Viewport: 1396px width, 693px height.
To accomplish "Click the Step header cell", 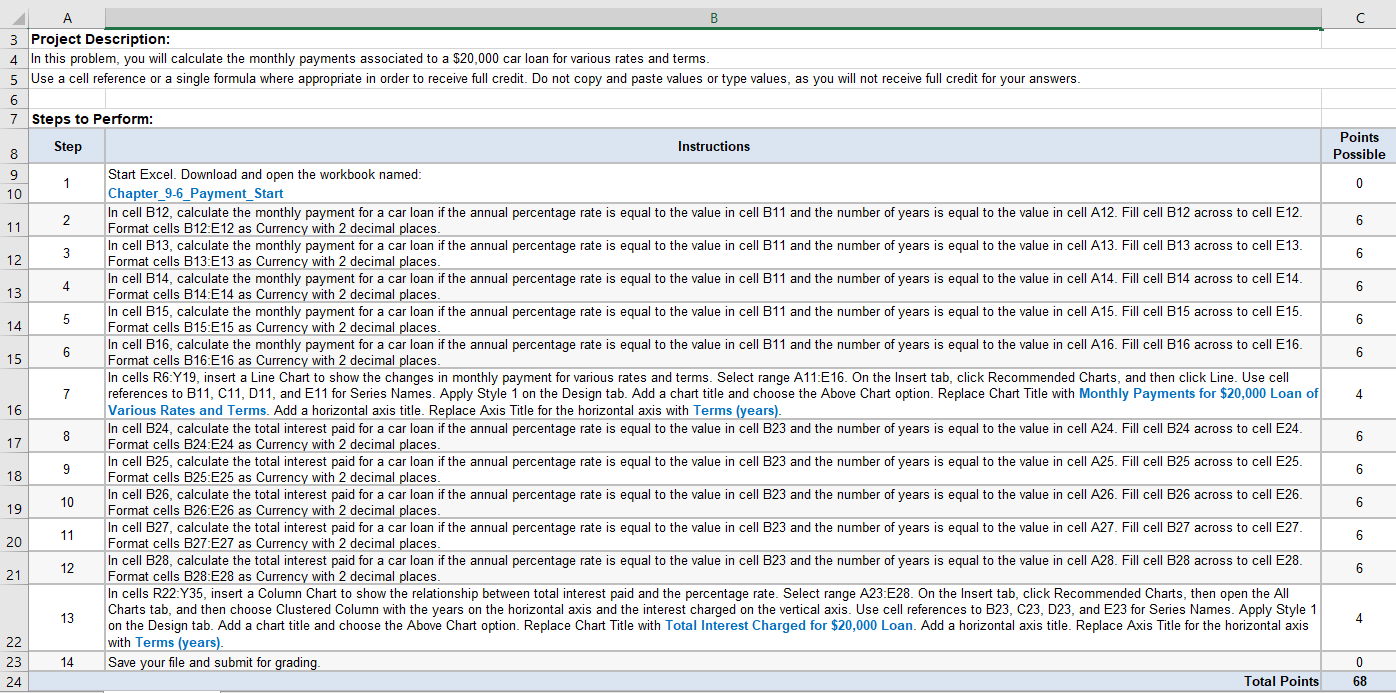I will click(x=67, y=146).
